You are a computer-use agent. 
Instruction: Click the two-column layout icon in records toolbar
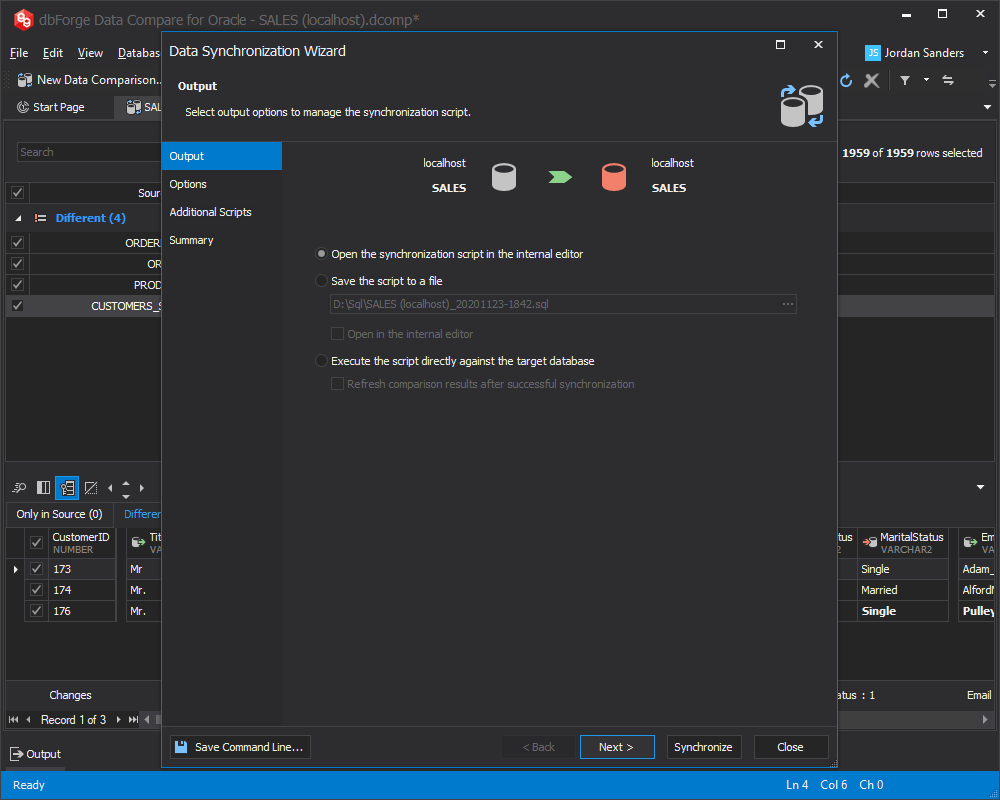(x=43, y=488)
